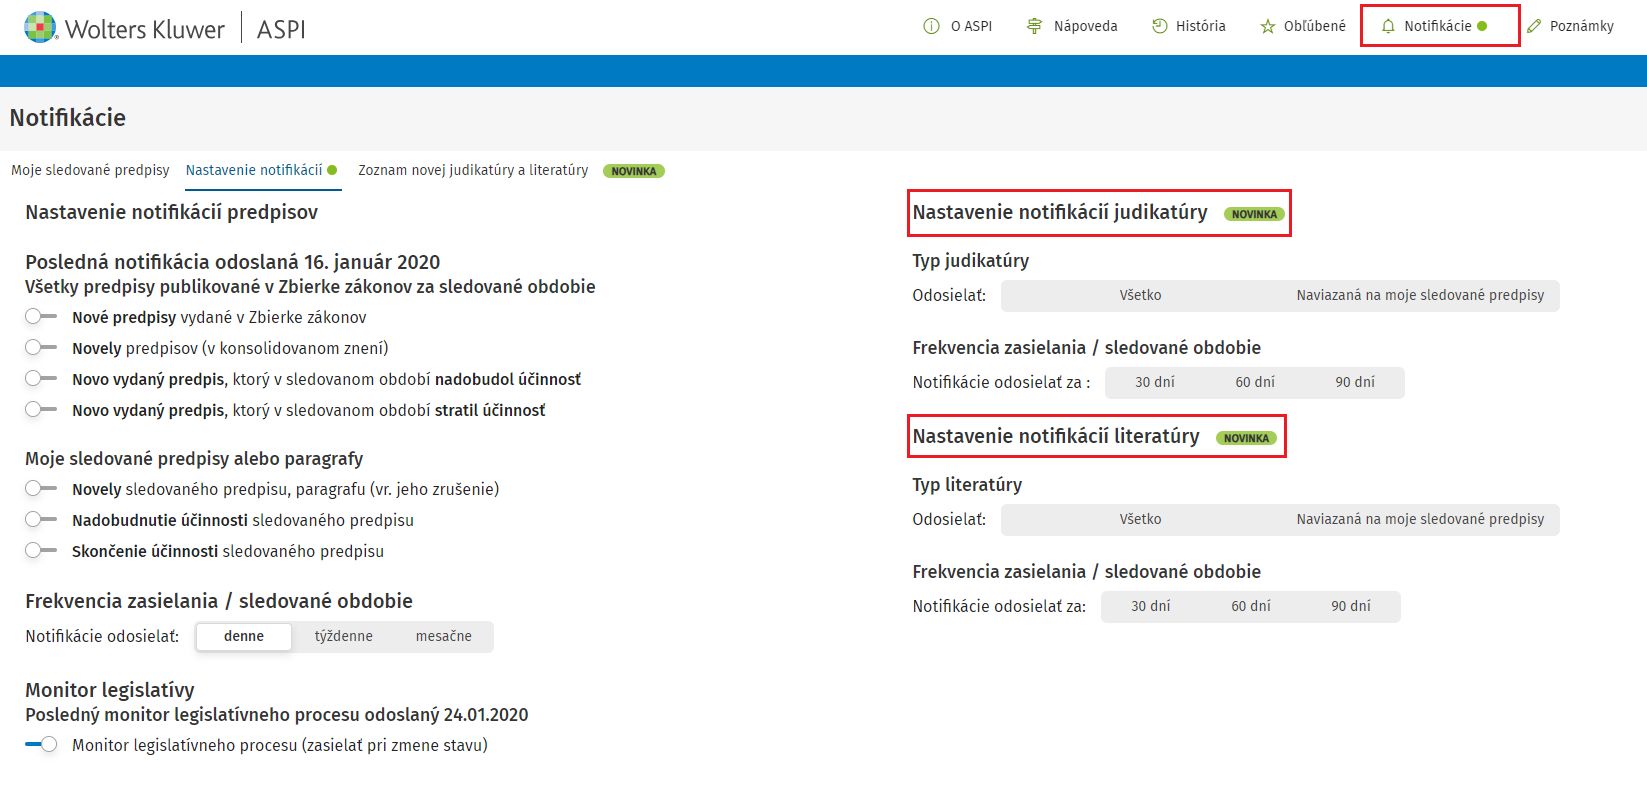This screenshot has width=1647, height=789.
Task: Open the O ASPI info icon
Action: click(x=931, y=26)
